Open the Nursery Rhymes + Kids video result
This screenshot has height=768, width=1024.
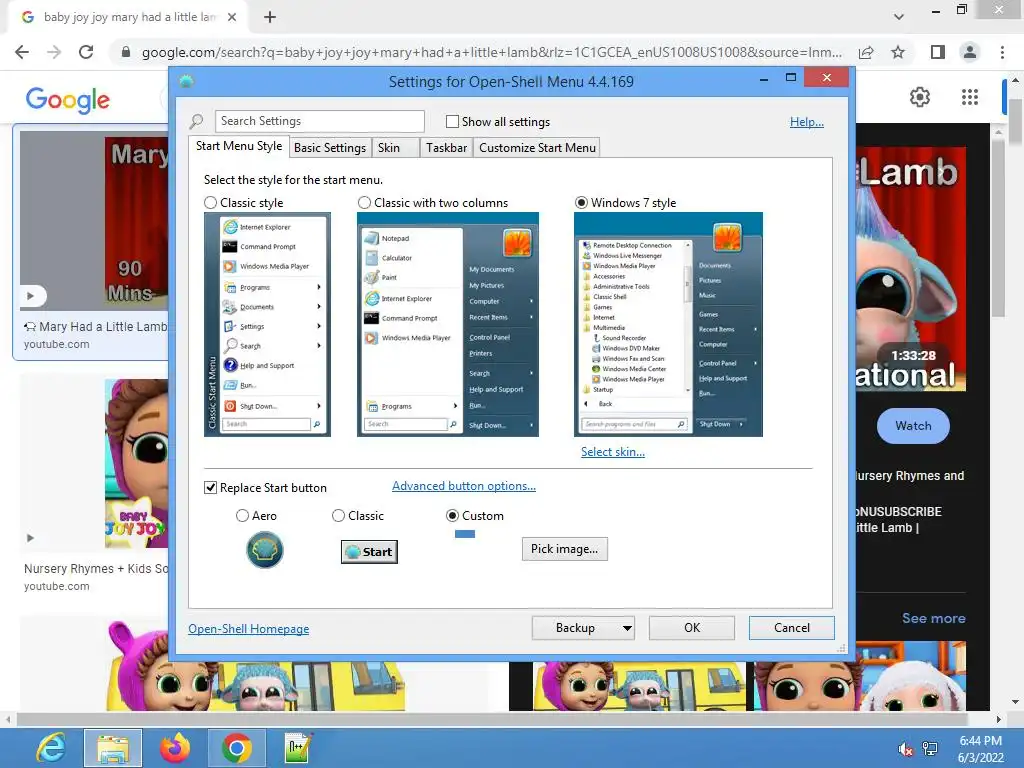point(95,483)
